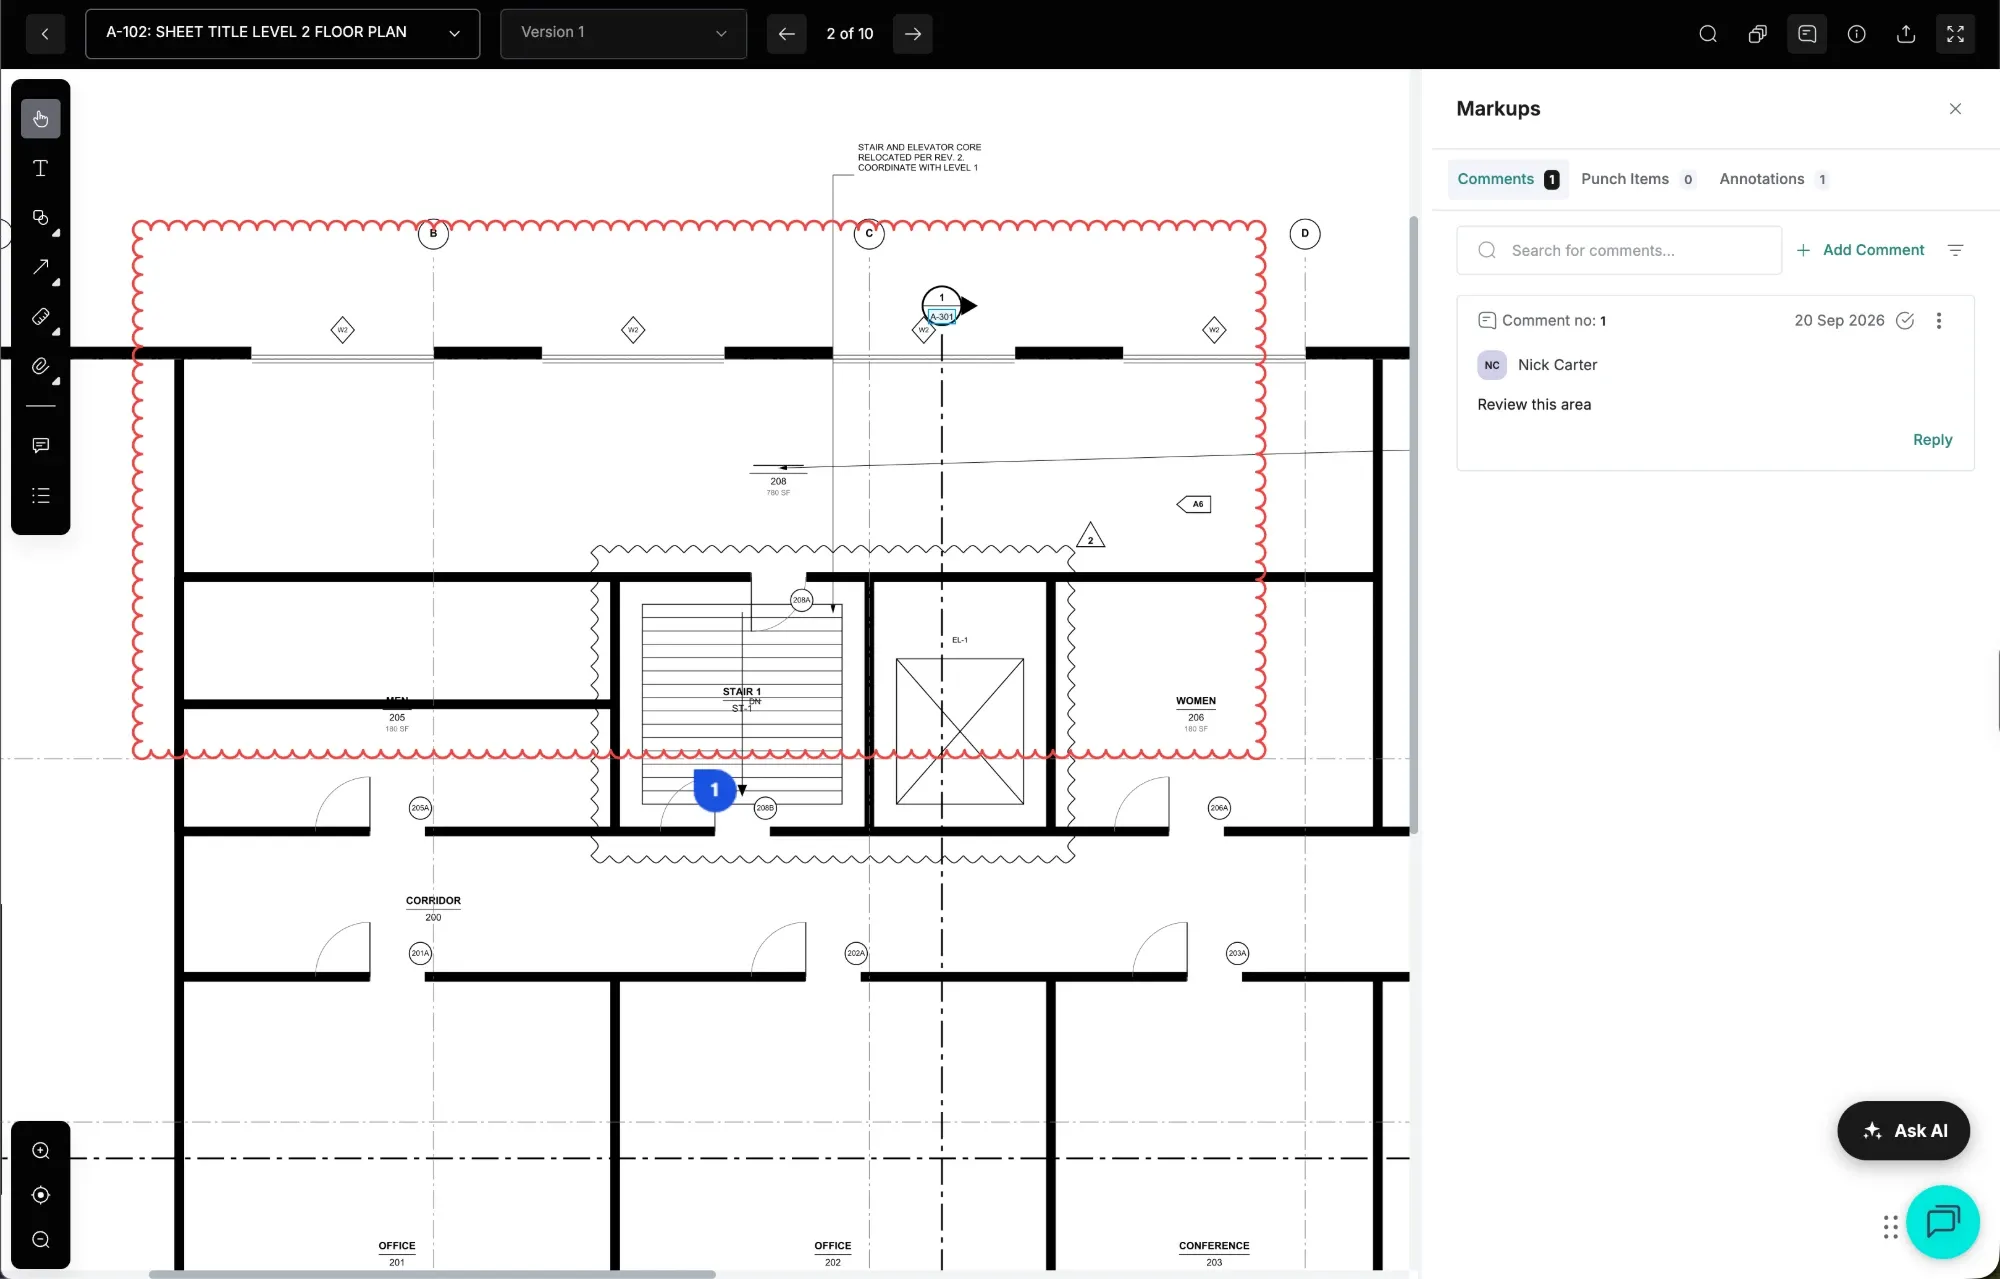Zoom out of the drawing
2000x1279 pixels.
pos(41,1240)
